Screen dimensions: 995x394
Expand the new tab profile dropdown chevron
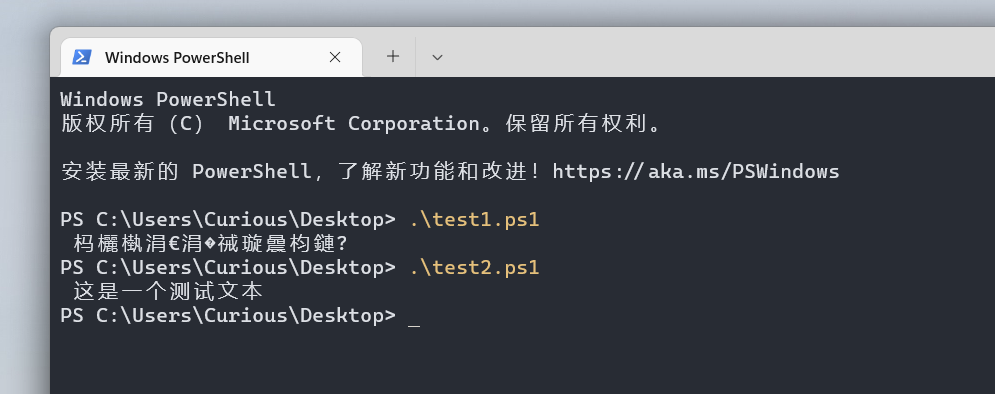click(437, 57)
